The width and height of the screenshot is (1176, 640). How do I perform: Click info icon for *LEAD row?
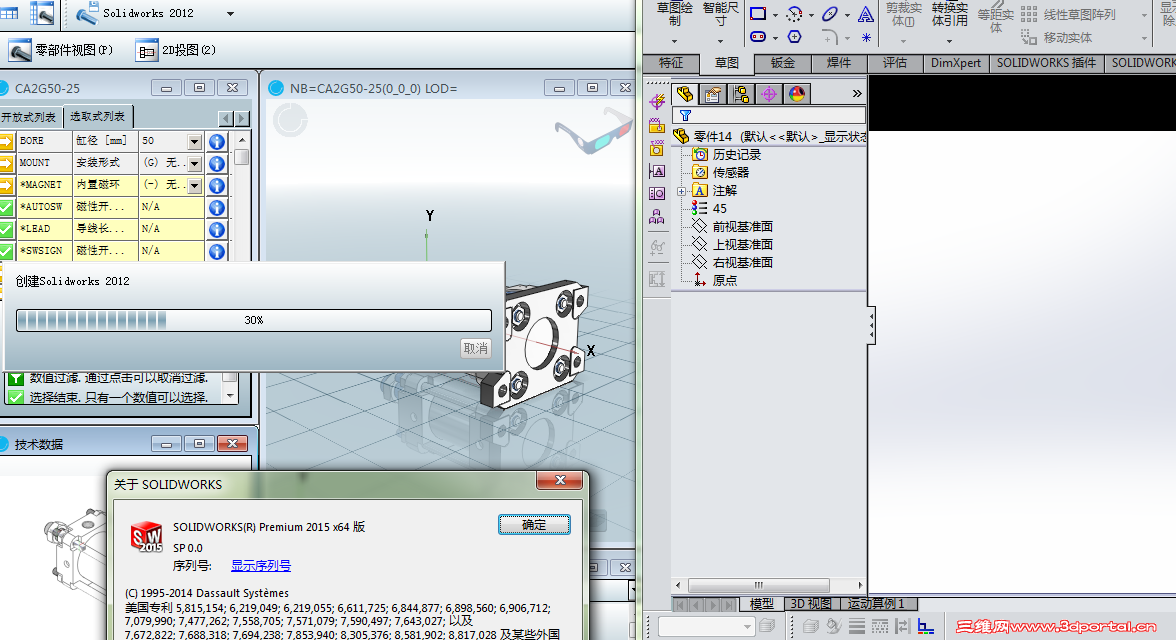point(217,229)
